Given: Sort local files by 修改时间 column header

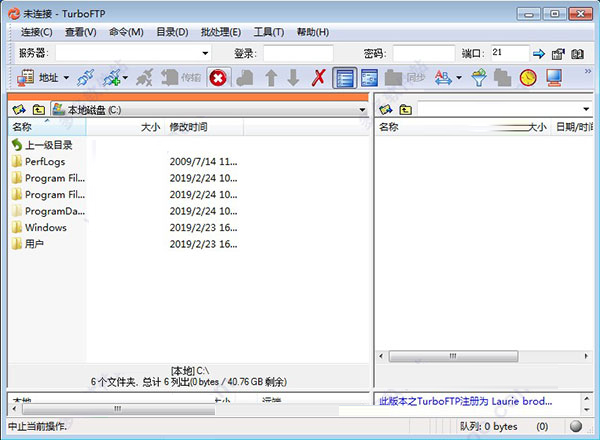Looking at the screenshot, I should coord(204,127).
